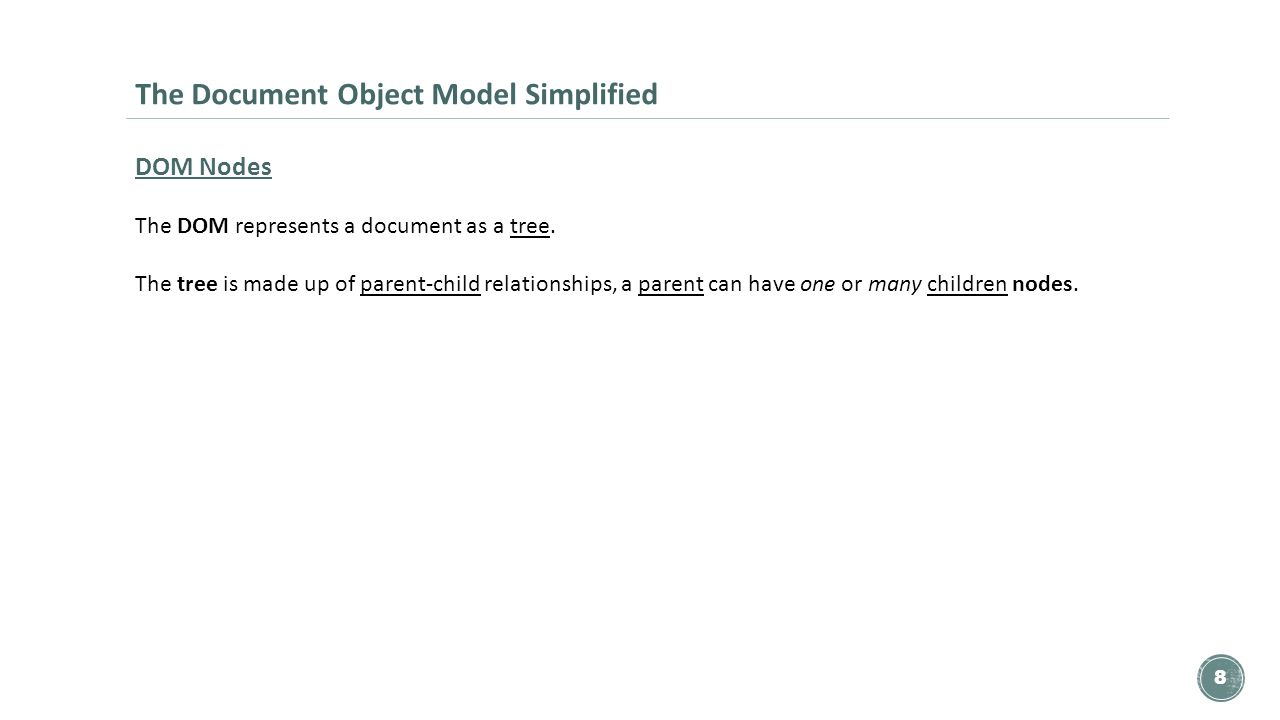Click the slide title The Document Object Model Simplified
1280x720 pixels.
pyautogui.click(x=396, y=94)
